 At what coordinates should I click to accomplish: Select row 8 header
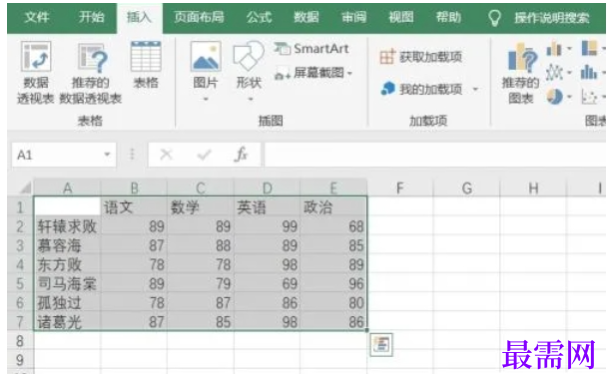point(20,341)
